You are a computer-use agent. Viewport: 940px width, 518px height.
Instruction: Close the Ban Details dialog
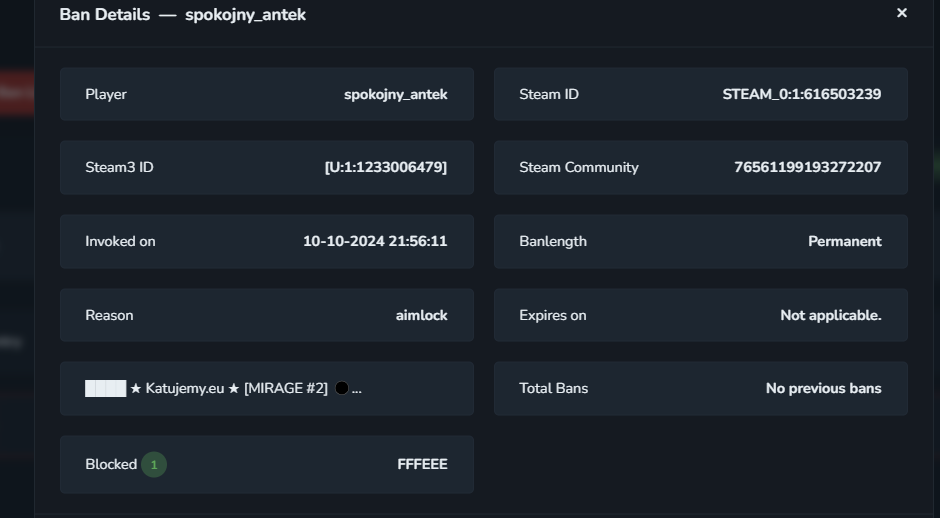tap(901, 13)
